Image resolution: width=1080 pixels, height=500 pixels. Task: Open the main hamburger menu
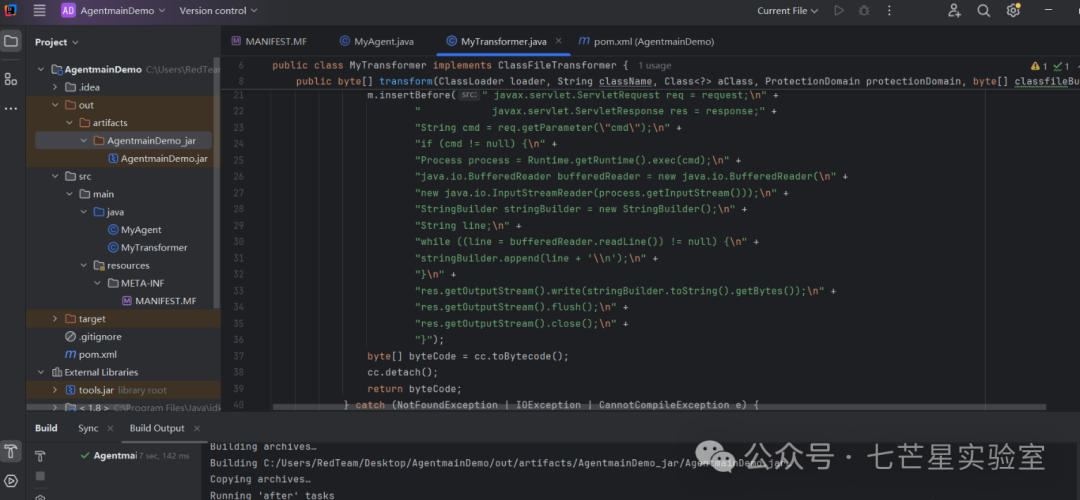click(x=39, y=10)
